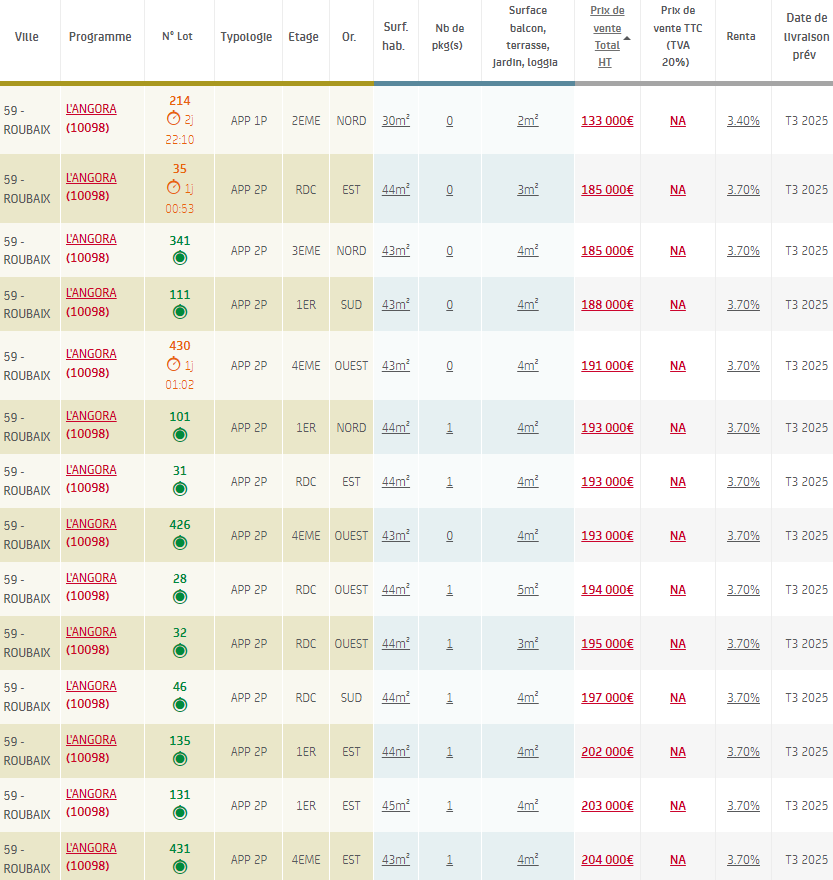Click lot number 430
833x880 pixels.
(180, 346)
